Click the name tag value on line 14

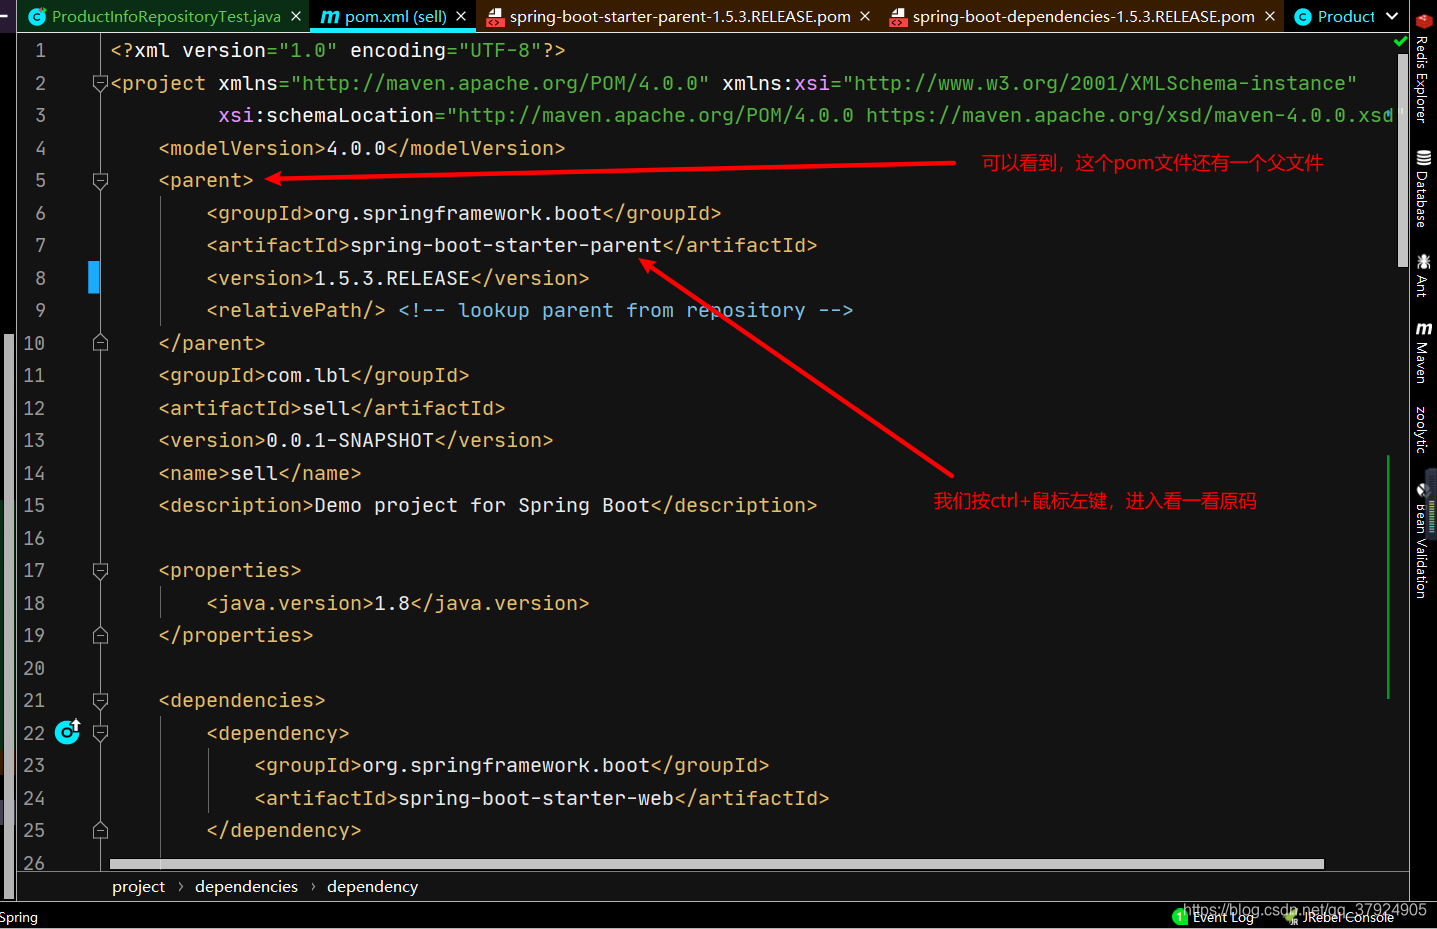[x=254, y=473]
